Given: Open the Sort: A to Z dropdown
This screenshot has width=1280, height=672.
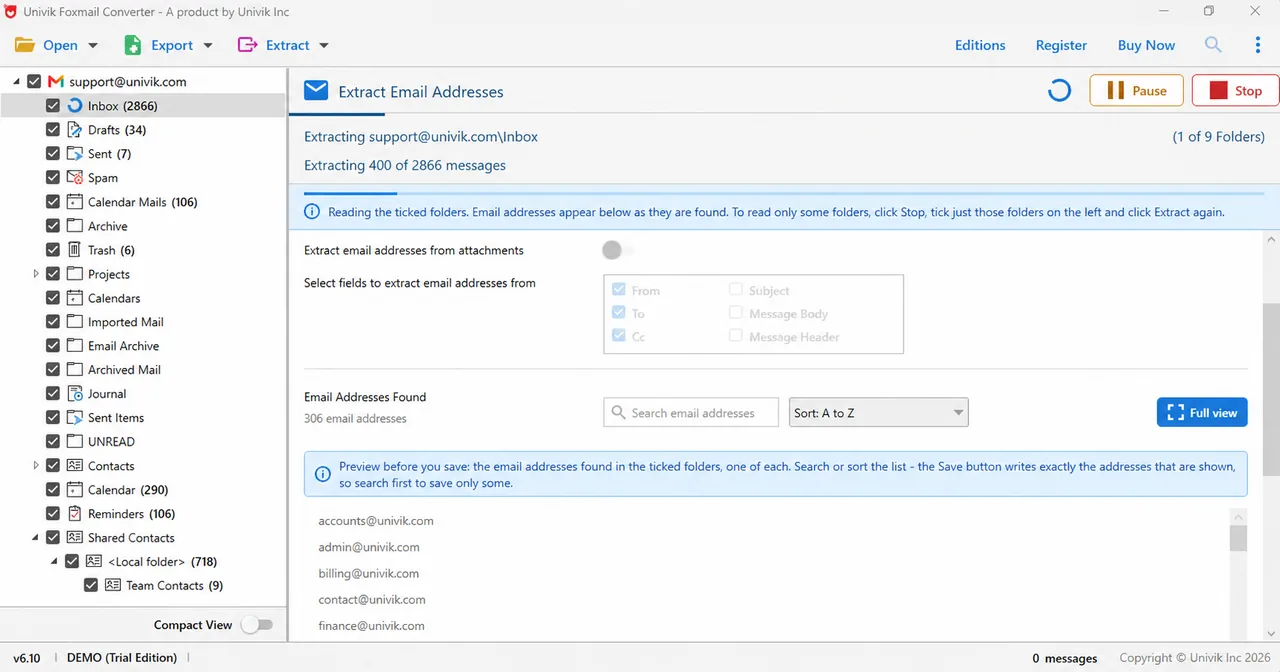Looking at the screenshot, I should [x=879, y=413].
